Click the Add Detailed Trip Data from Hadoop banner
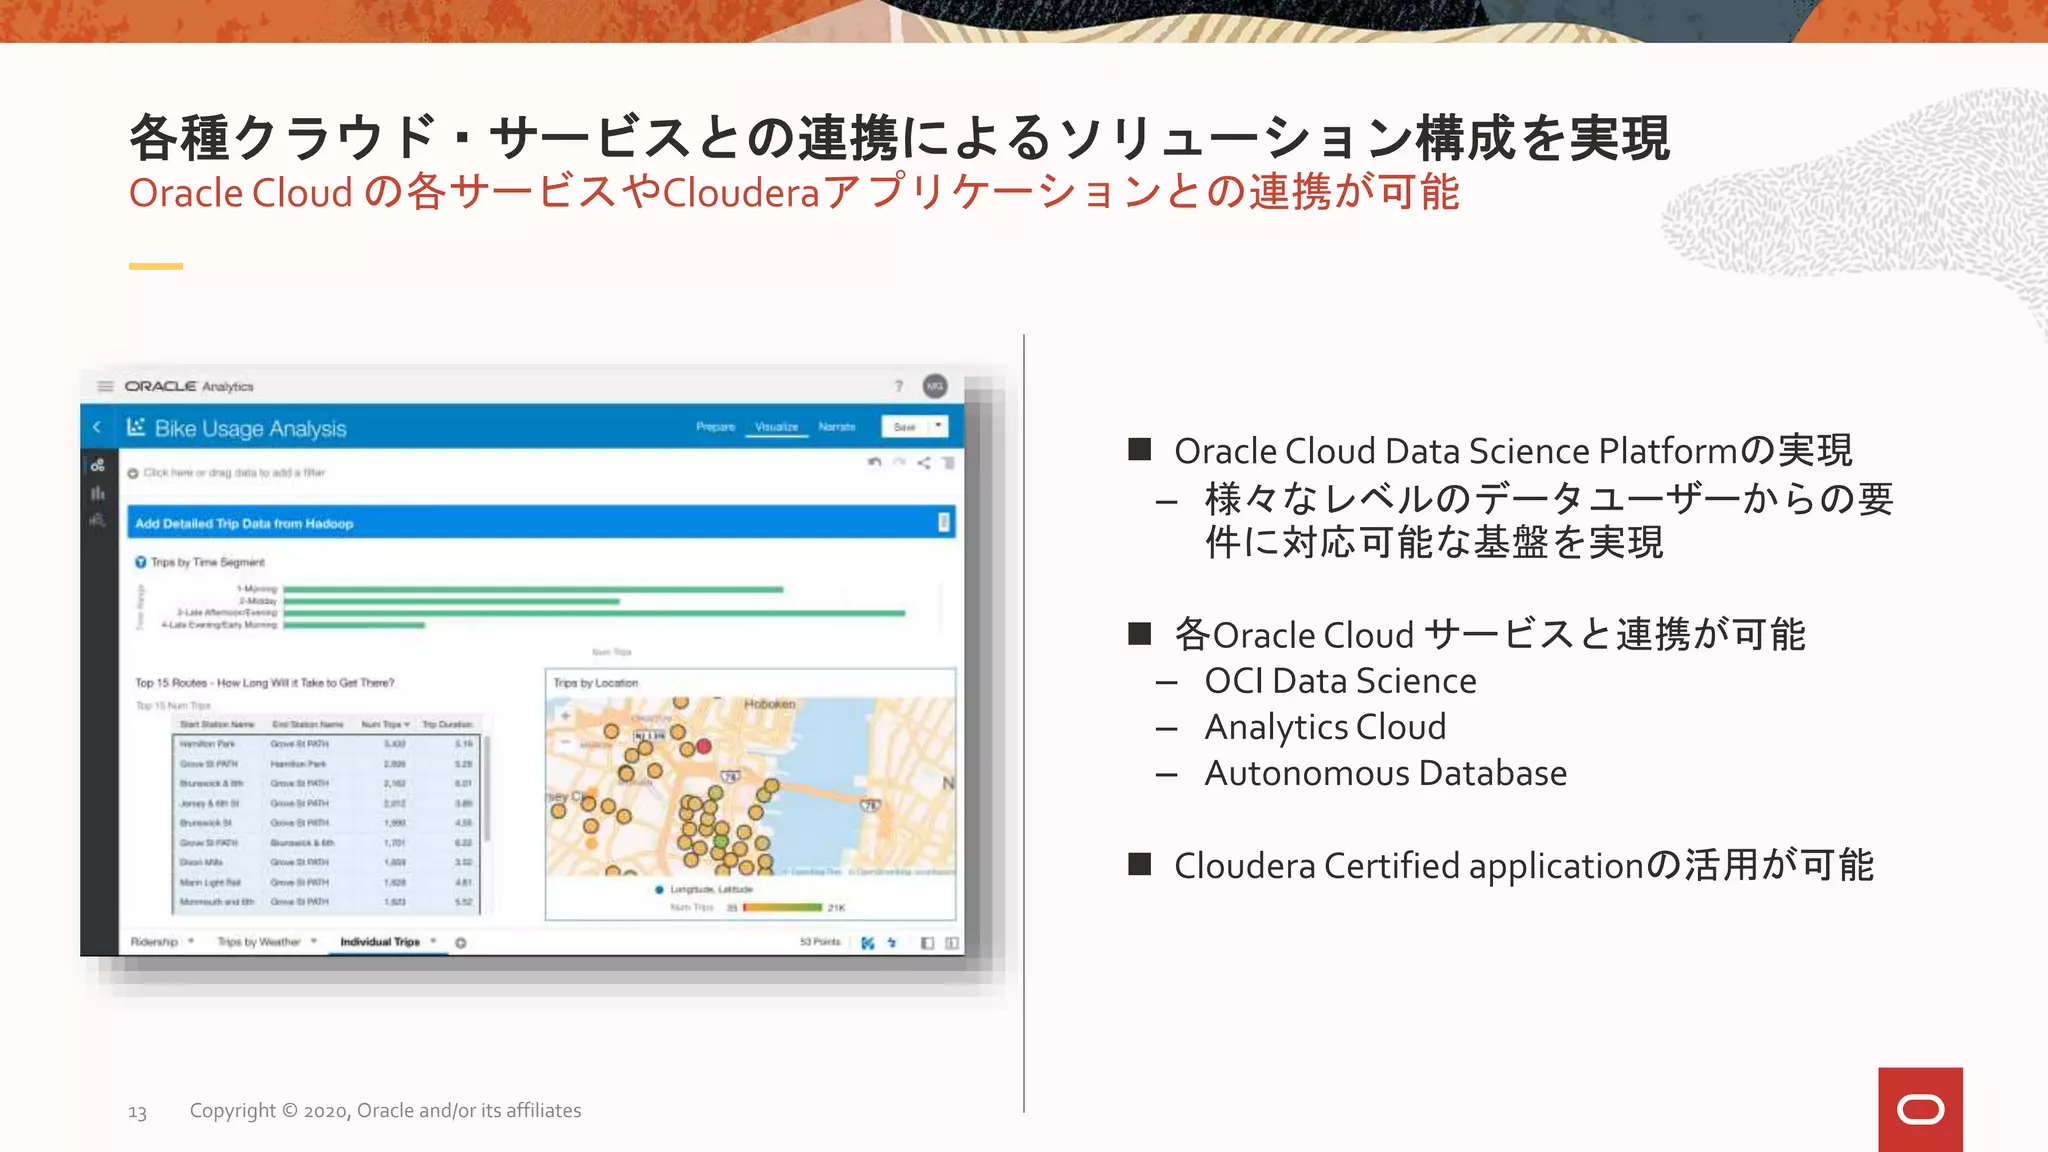Viewport: 2048px width, 1152px height. click(x=541, y=522)
